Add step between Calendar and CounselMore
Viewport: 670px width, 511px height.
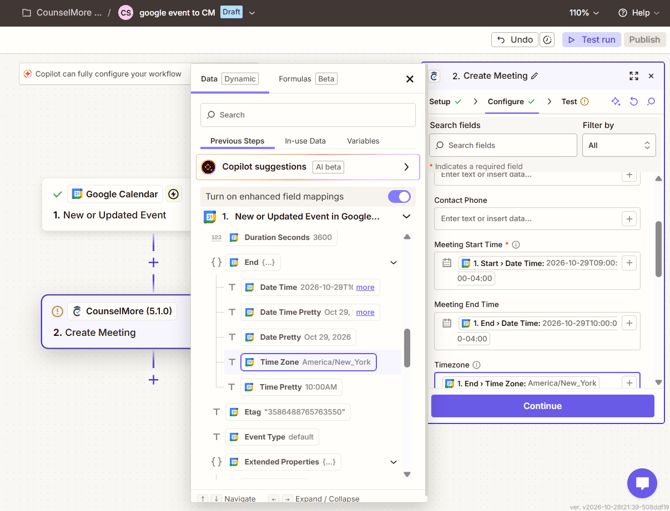pos(153,262)
